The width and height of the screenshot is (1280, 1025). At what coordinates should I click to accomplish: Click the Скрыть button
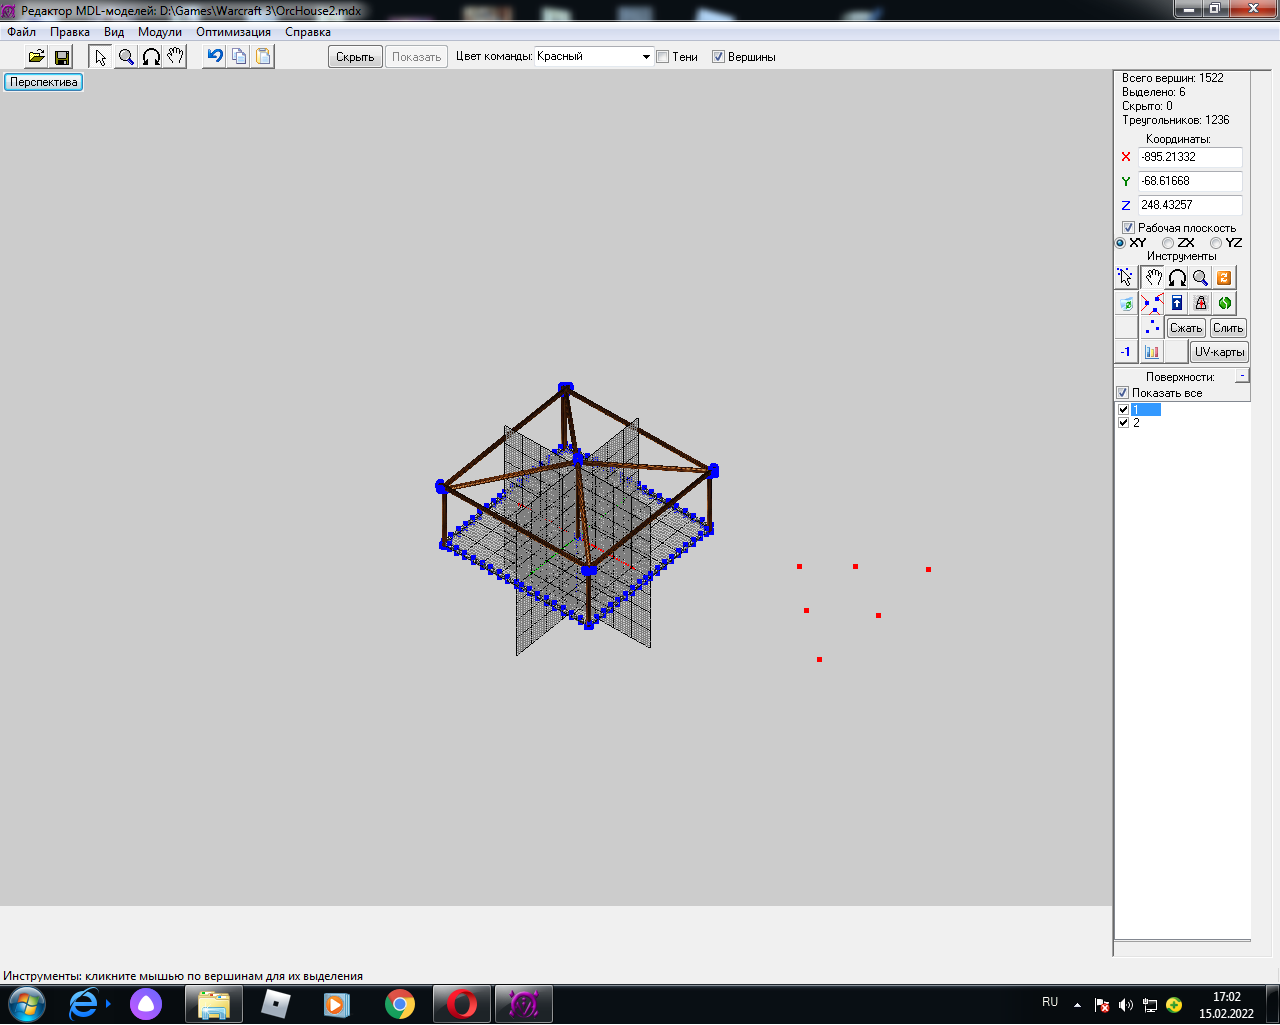(x=355, y=57)
